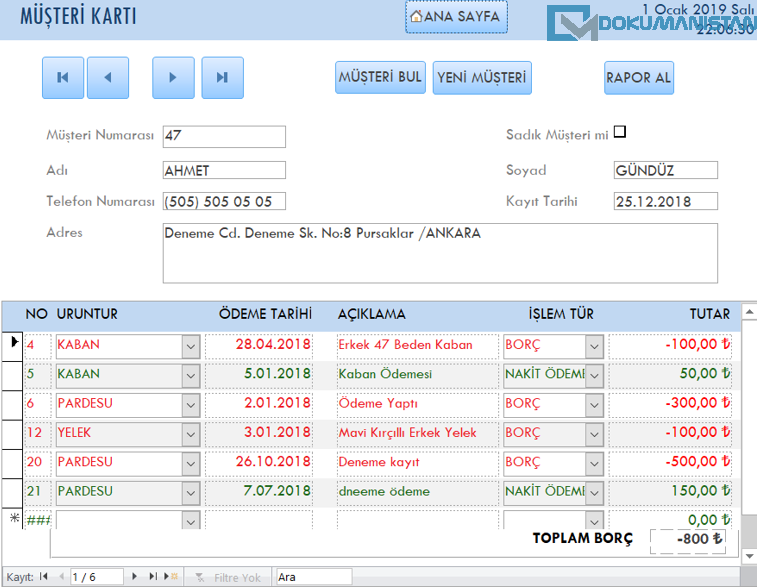This screenshot has width=762, height=587.
Task: Select the Telefon Numarası field
Action: [x=224, y=201]
